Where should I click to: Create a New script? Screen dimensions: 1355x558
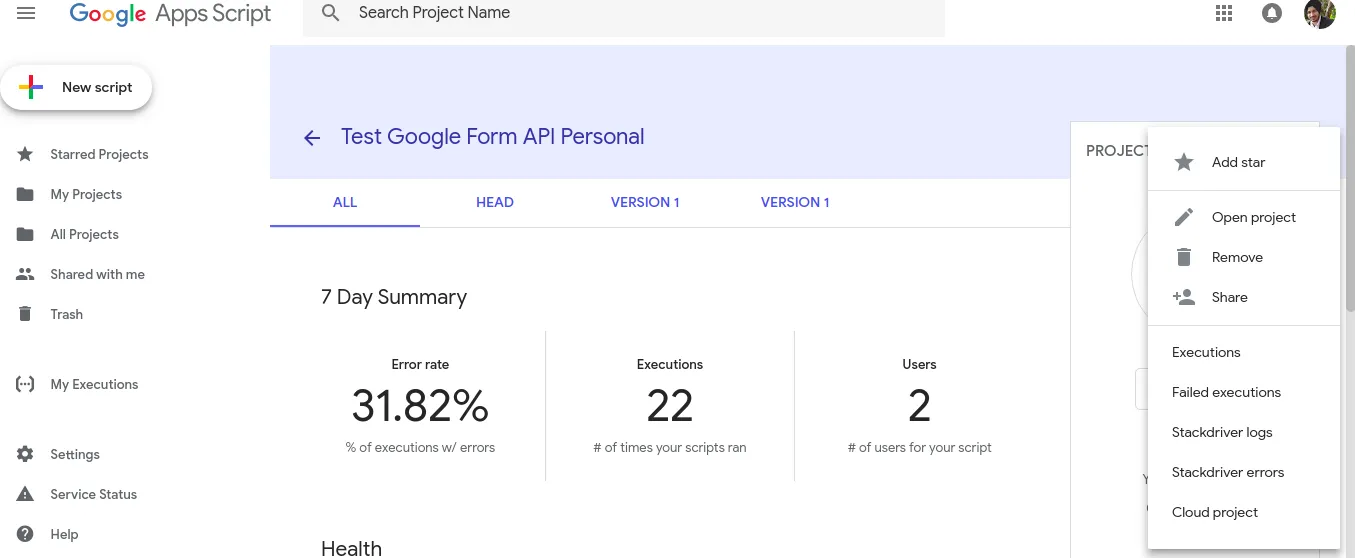tap(77, 88)
